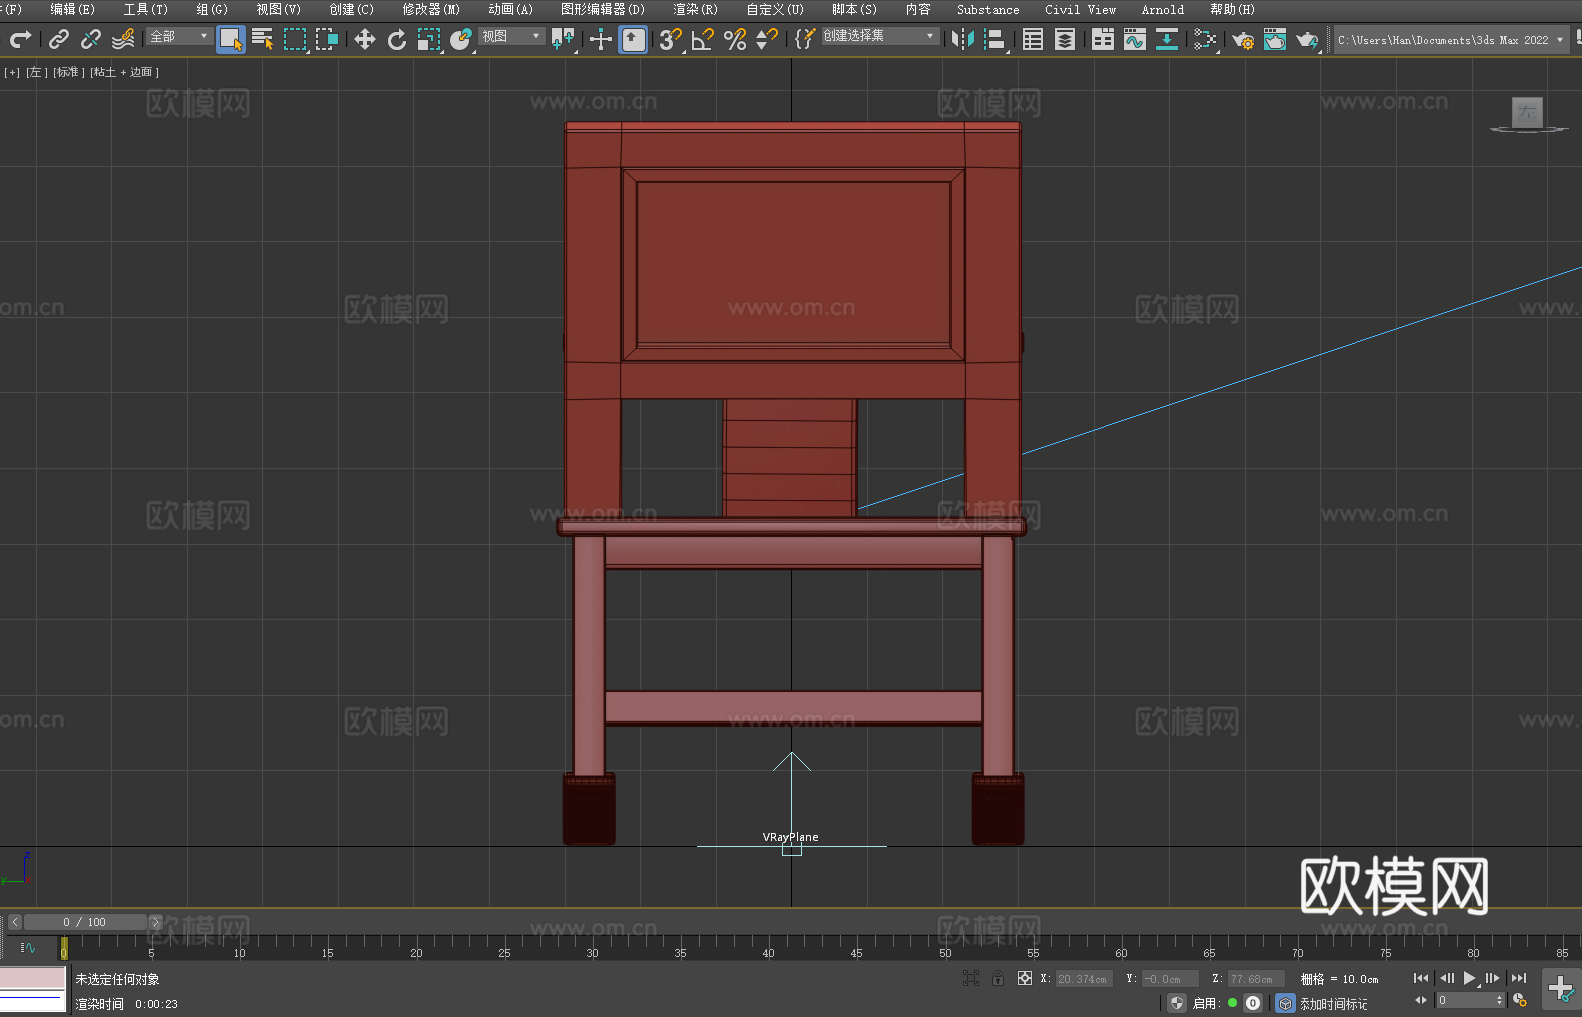Open 渲染(R) menu
1582x1017 pixels.
[695, 9]
